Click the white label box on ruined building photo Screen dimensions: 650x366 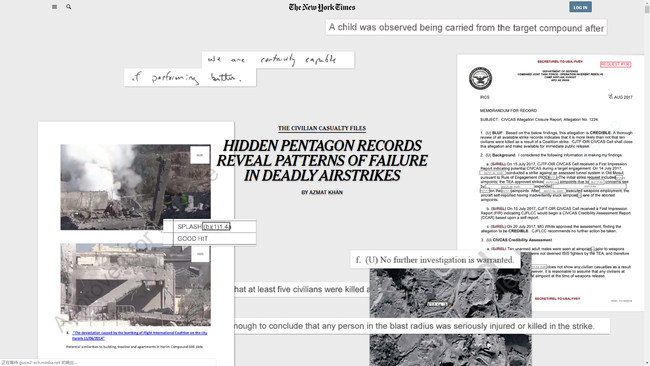(x=200, y=253)
